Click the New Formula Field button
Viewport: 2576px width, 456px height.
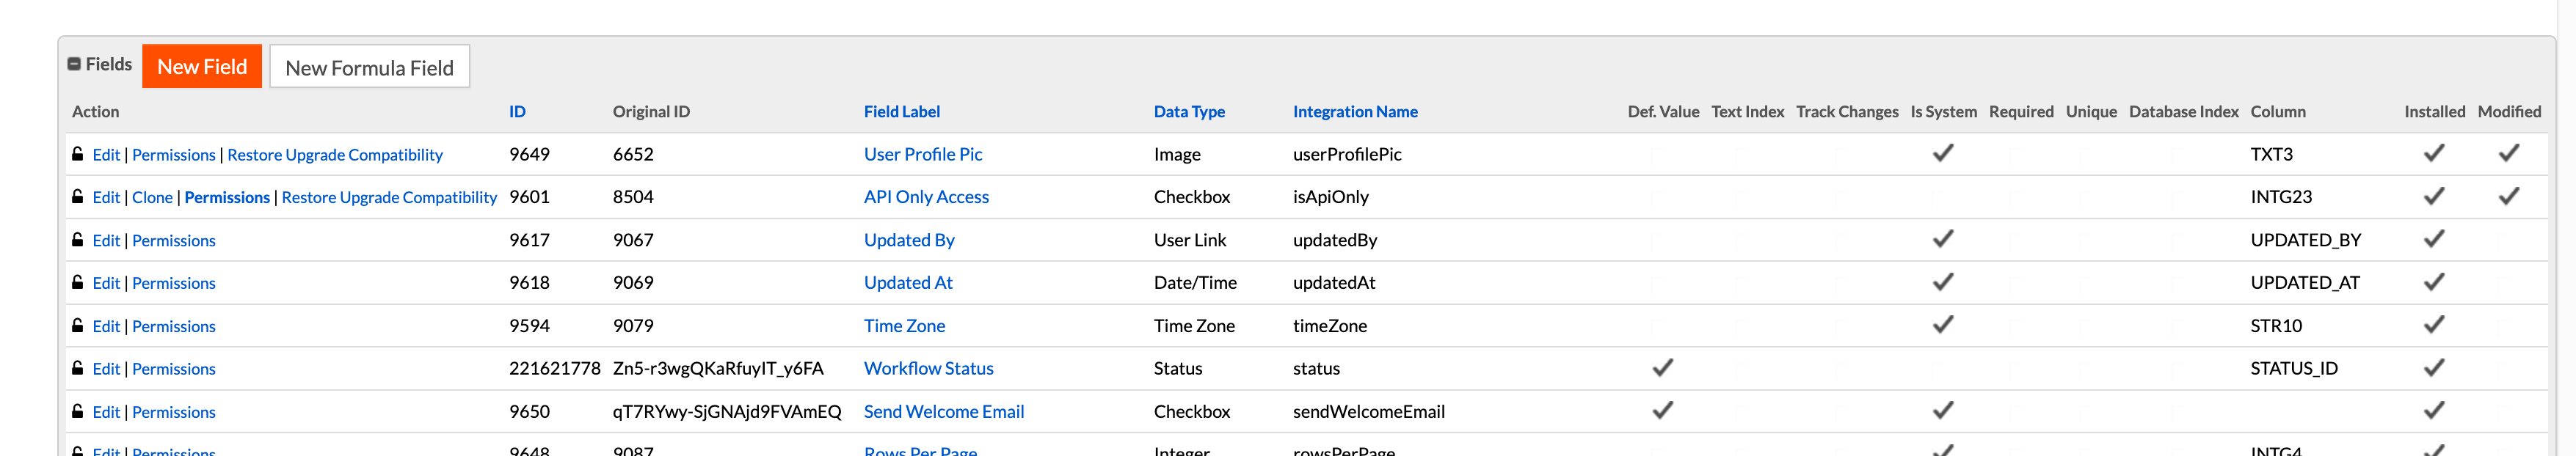[x=369, y=68]
